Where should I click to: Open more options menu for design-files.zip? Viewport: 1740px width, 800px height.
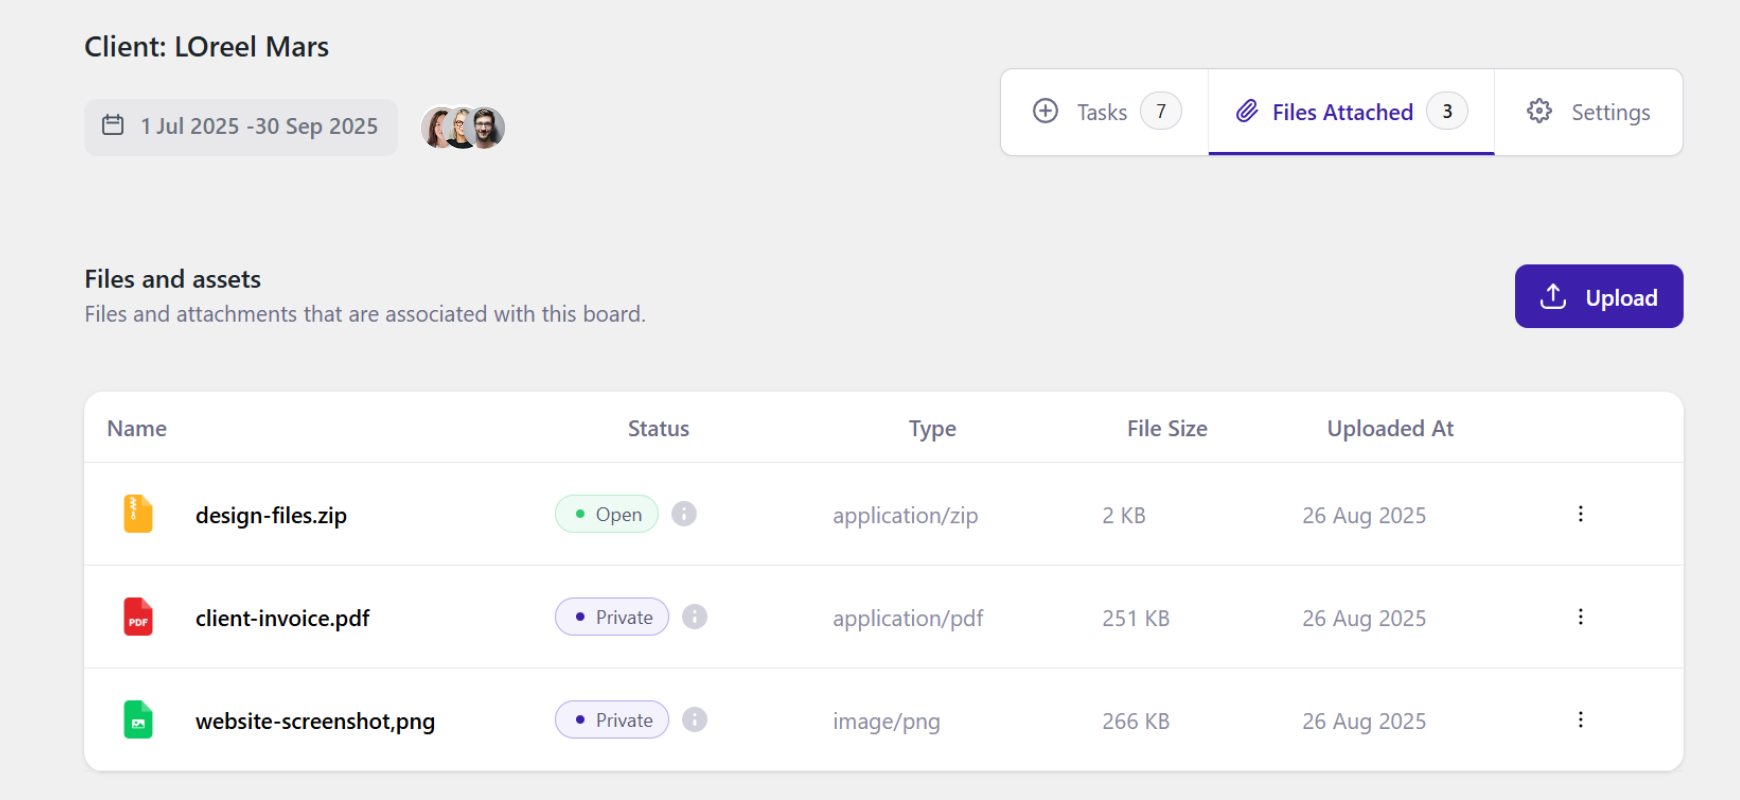click(x=1580, y=514)
